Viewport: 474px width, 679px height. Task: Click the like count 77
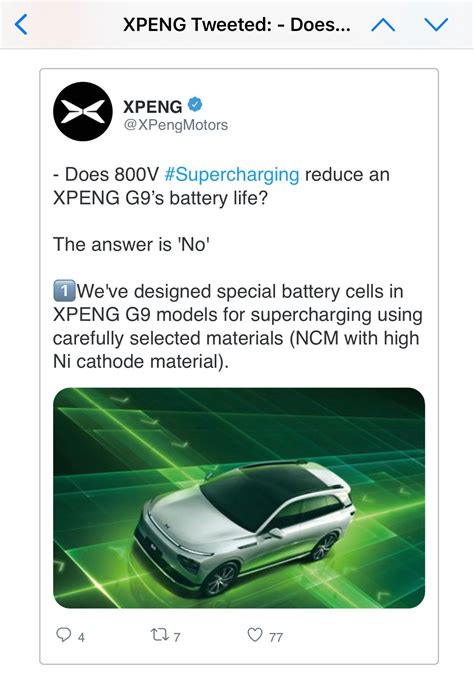tap(276, 637)
